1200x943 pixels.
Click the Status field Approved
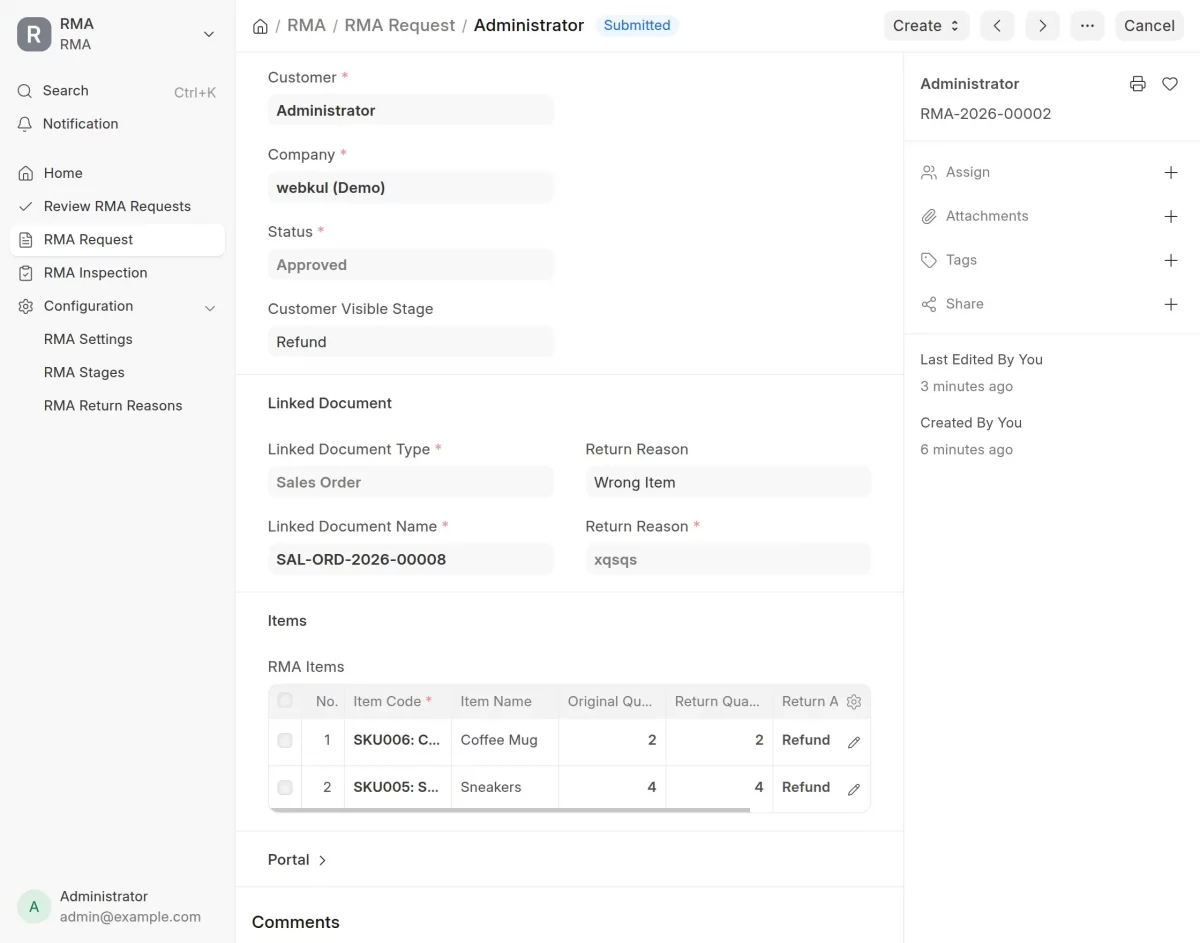coord(410,265)
